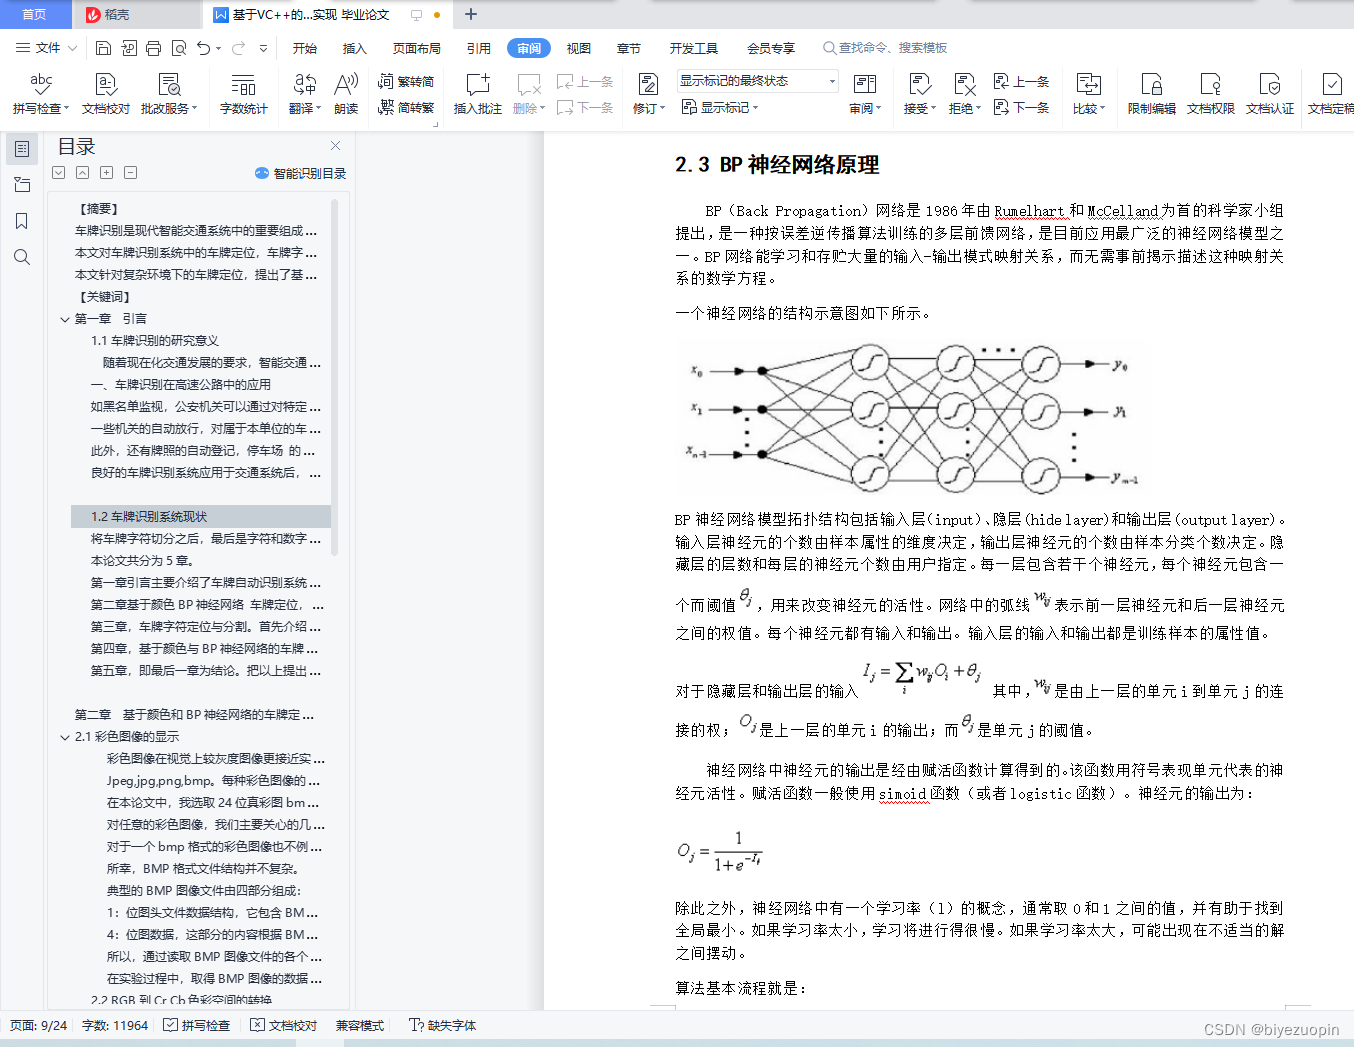
Task: Open the search sidebar panel
Action: point(21,257)
